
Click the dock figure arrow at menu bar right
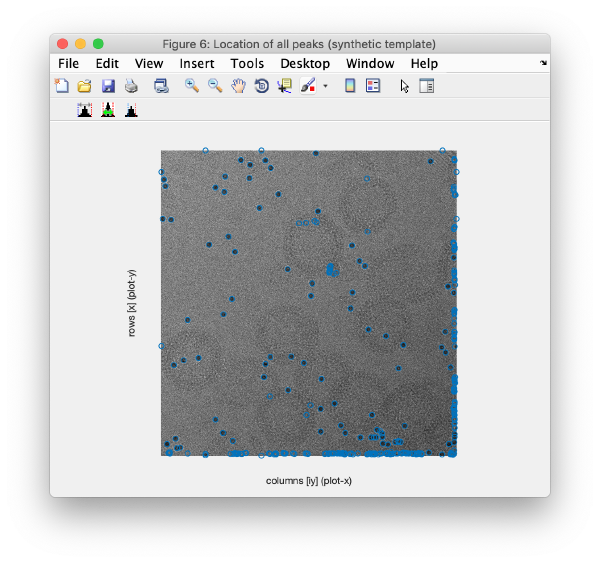pyautogui.click(x=543, y=63)
